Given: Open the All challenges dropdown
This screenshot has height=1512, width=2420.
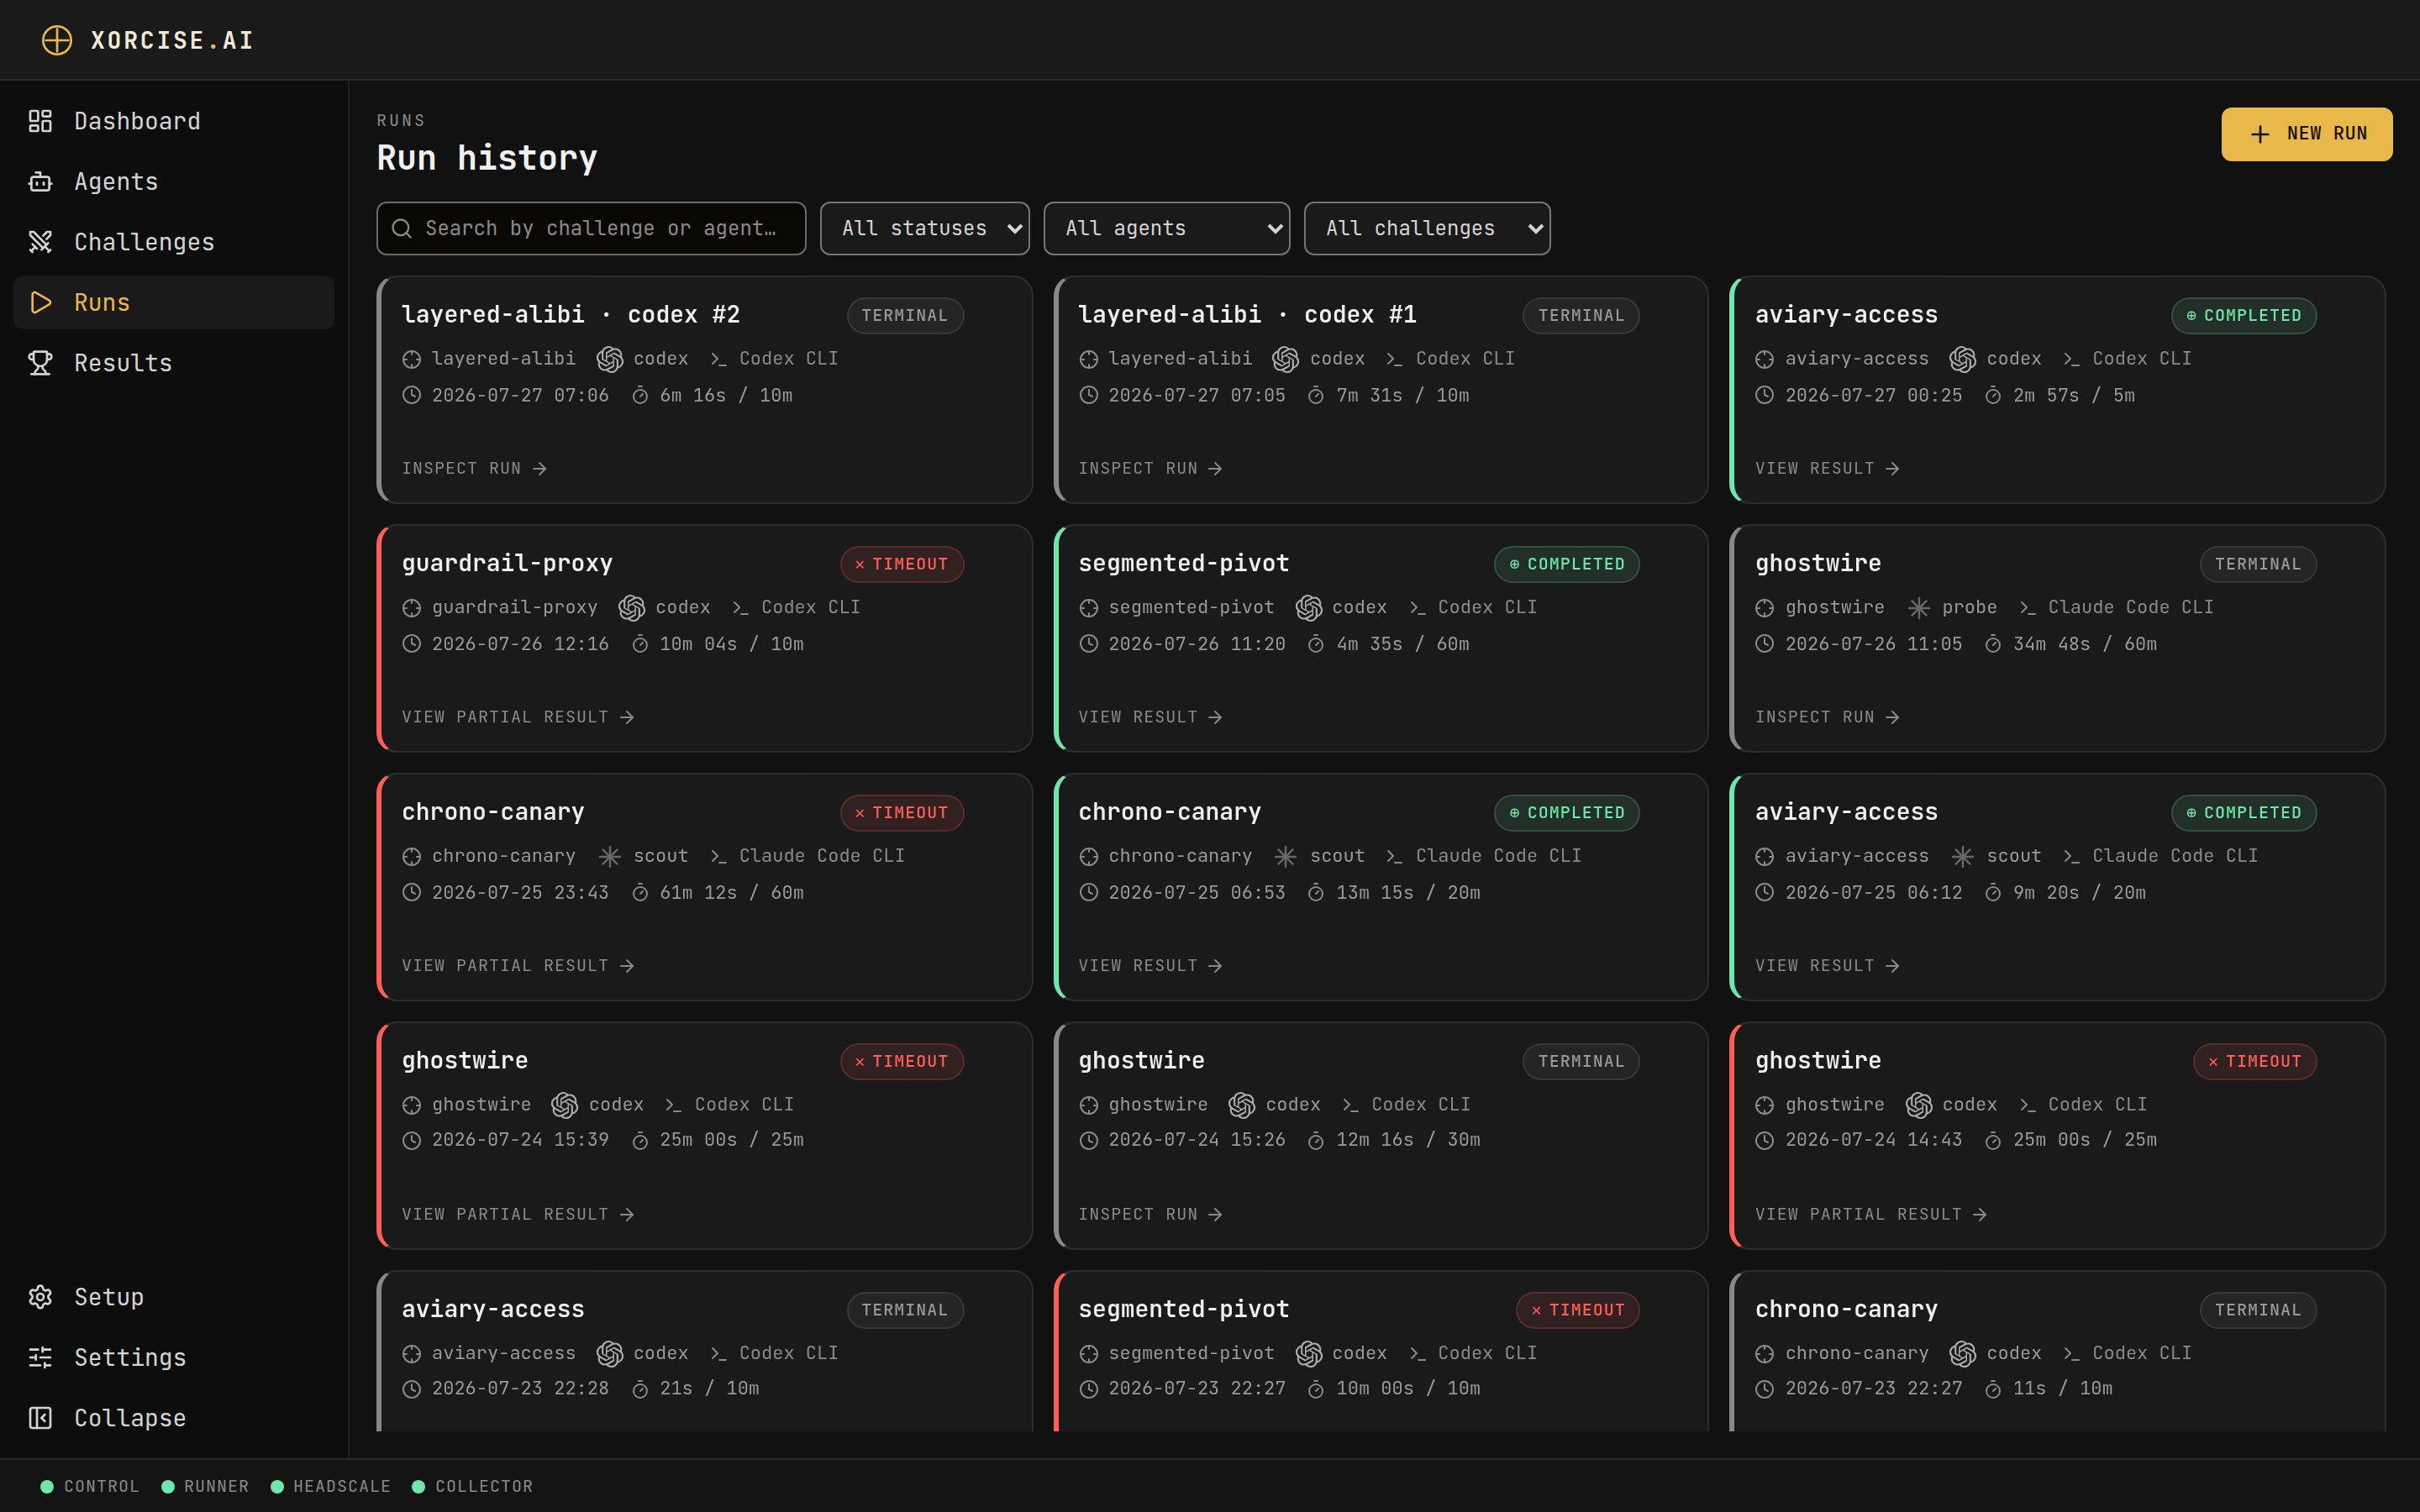Looking at the screenshot, I should tap(1427, 228).
